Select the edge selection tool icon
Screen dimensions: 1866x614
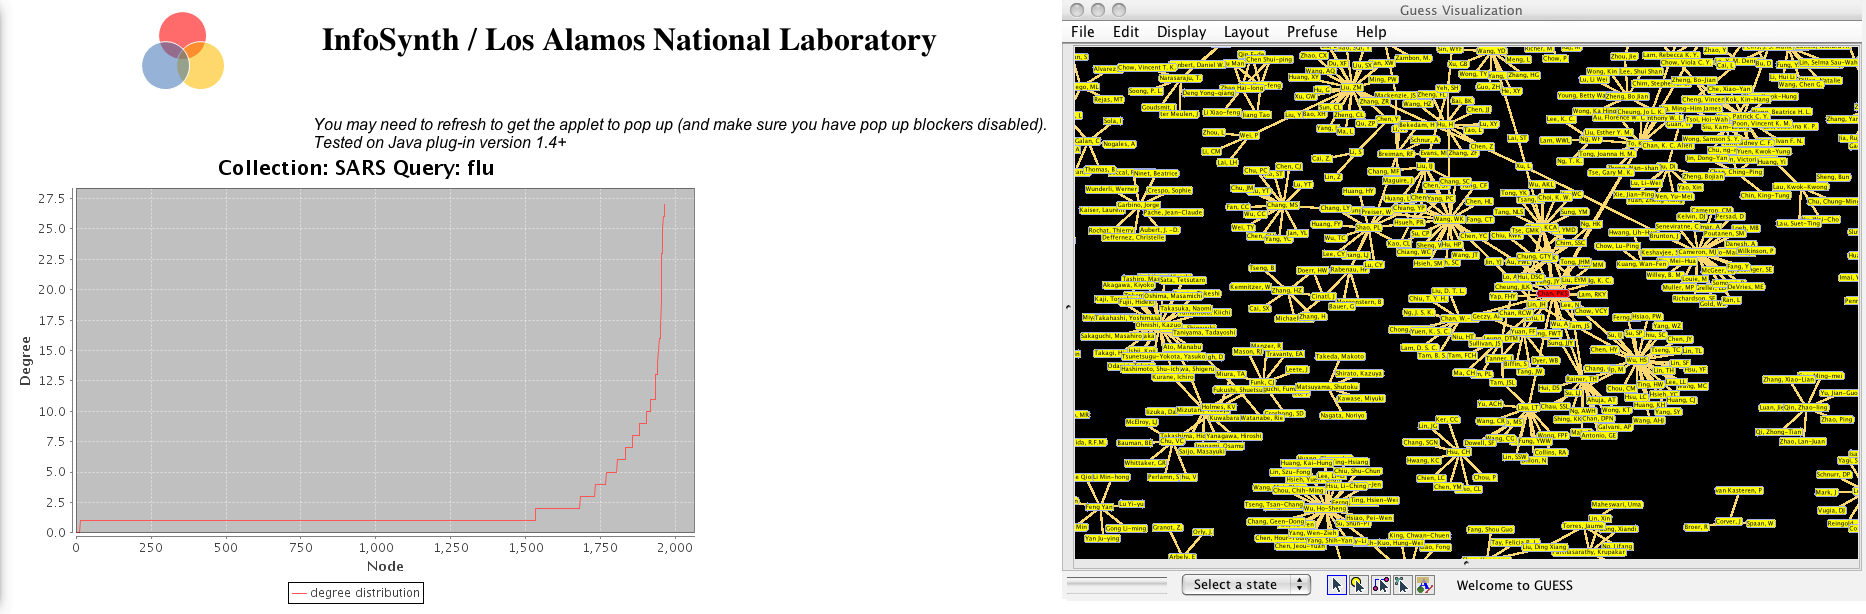coord(1380,585)
